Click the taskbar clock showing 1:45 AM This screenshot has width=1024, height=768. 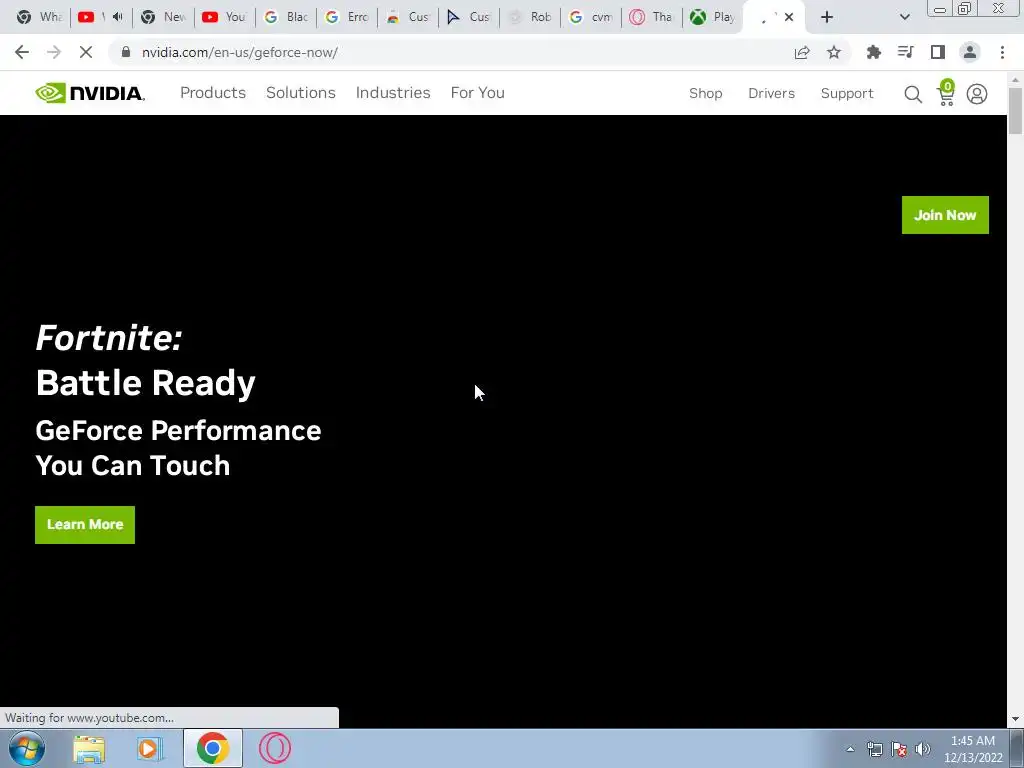[x=973, y=749]
